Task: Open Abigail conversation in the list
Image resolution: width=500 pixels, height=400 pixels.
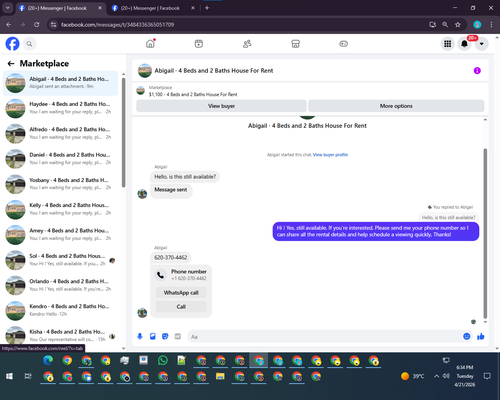Action: click(60, 83)
